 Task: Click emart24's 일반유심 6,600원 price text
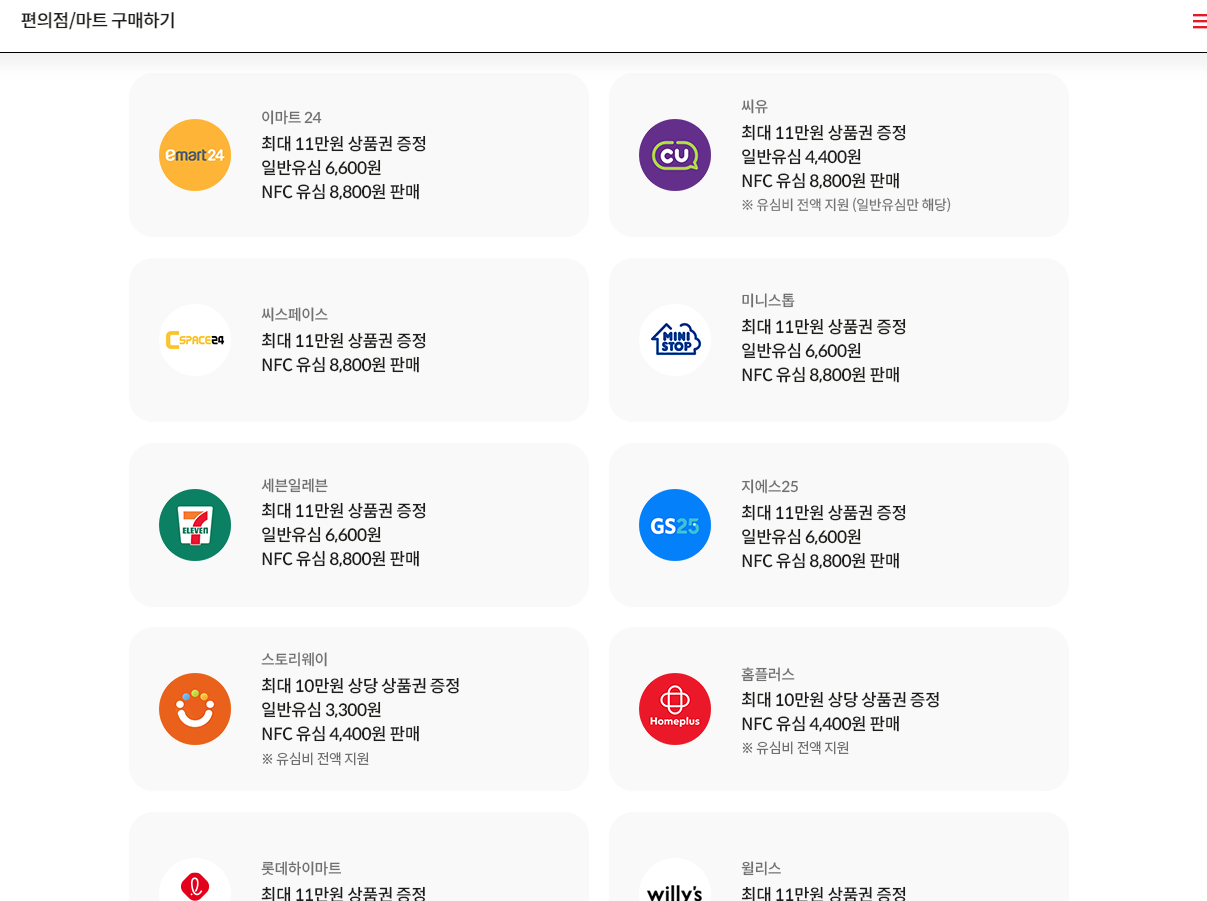pyautogui.click(x=321, y=167)
